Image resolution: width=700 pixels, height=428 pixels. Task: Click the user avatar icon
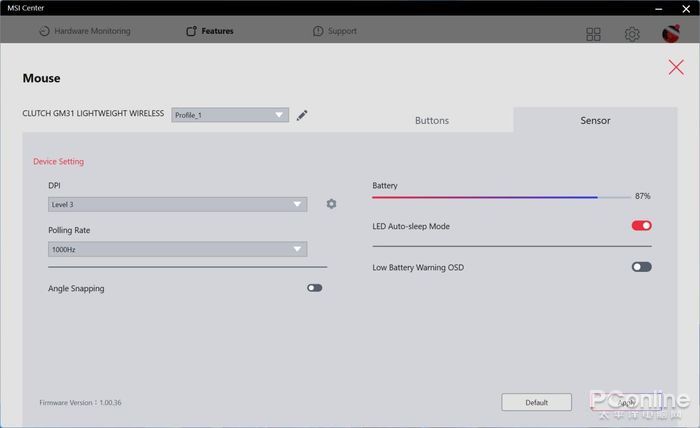point(671,33)
